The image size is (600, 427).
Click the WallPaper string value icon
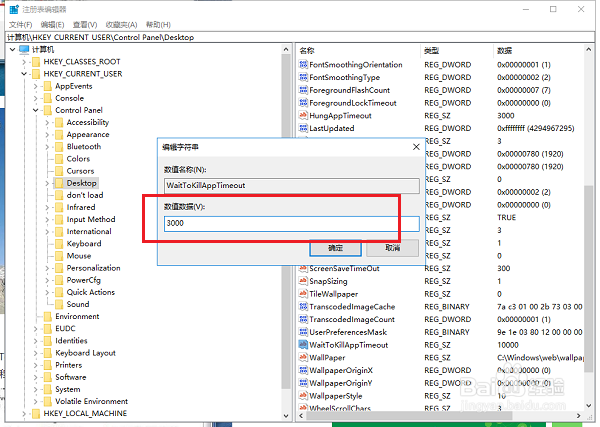click(x=303, y=357)
